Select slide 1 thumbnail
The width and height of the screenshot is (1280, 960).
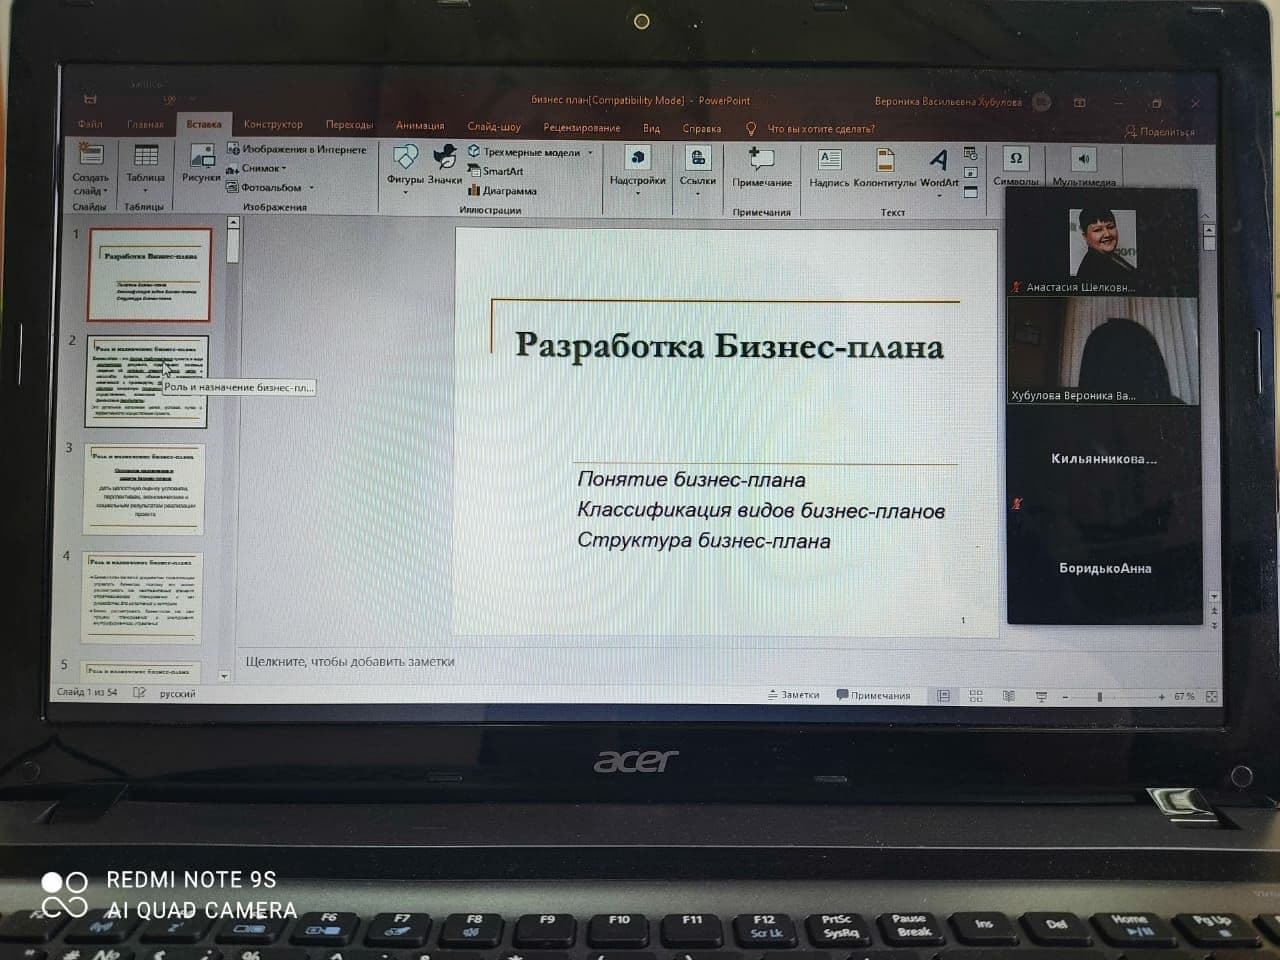150,274
